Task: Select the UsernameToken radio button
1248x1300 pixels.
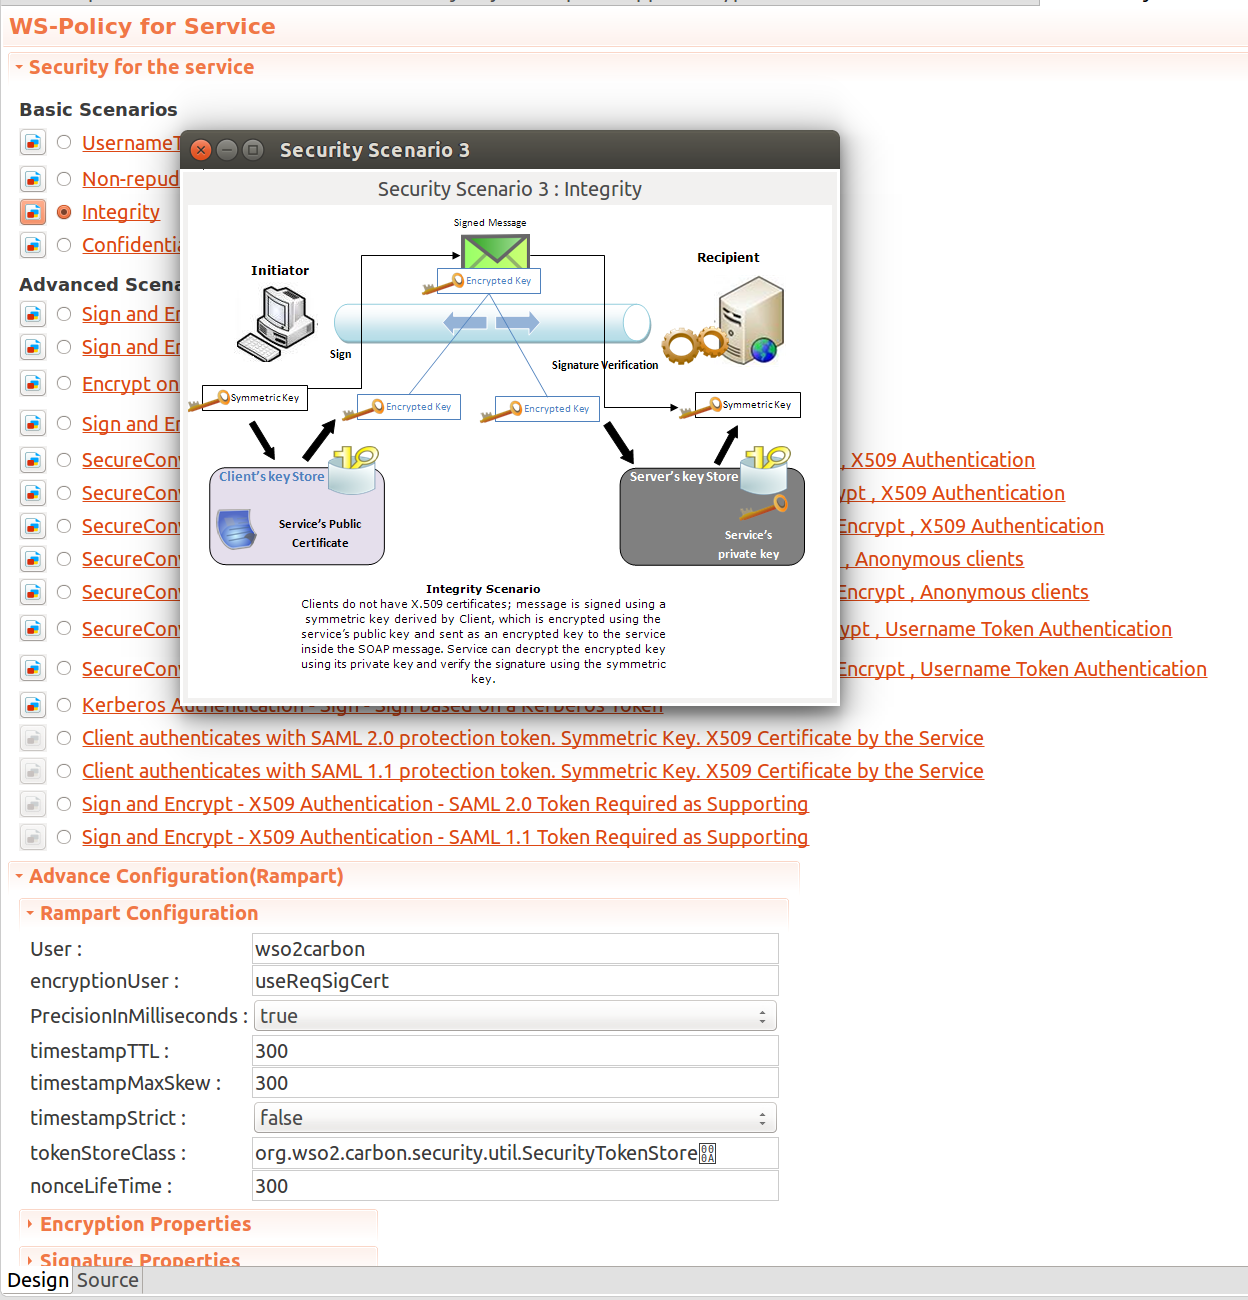Action: 63,142
